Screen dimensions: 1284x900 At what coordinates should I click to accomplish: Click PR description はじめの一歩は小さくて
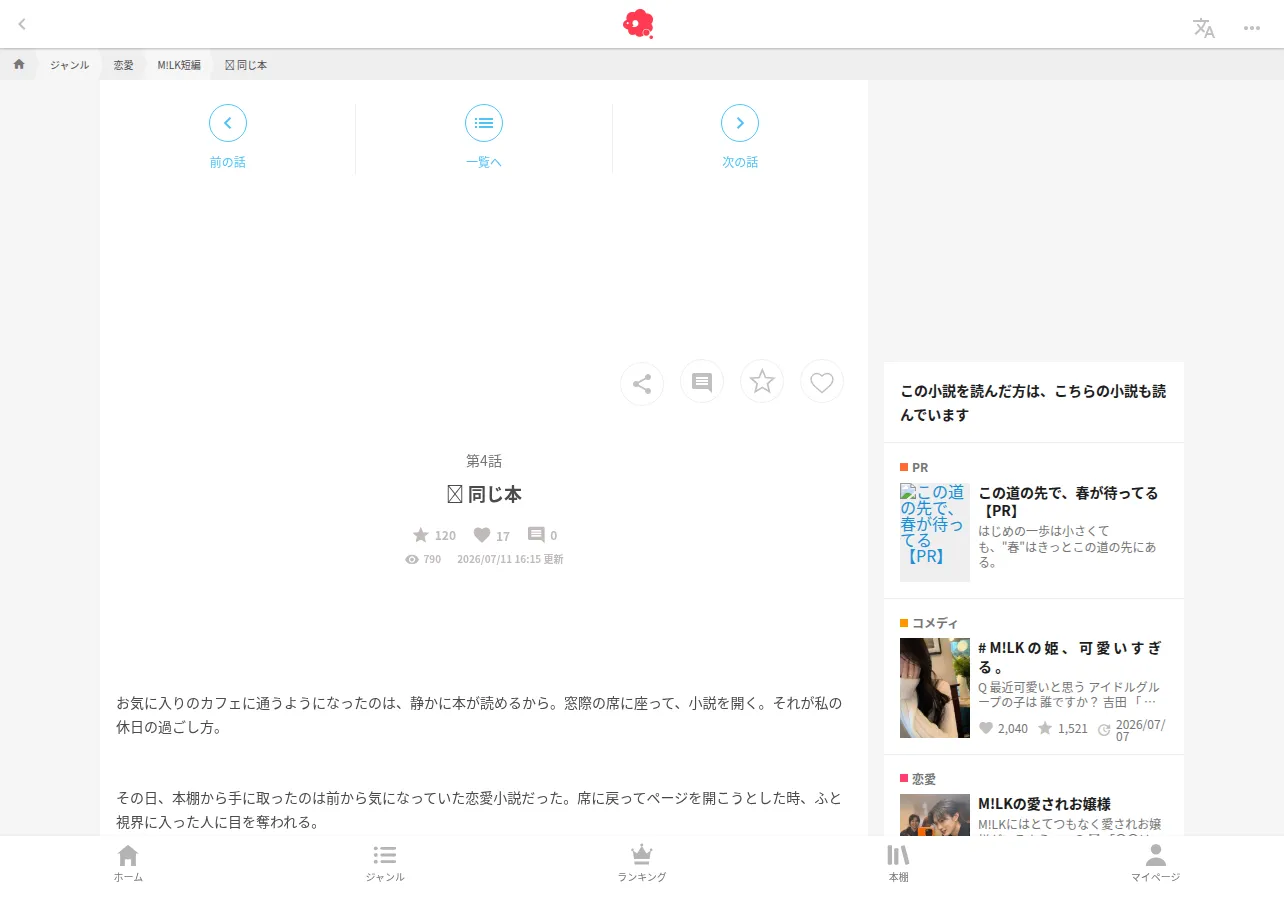(x=1068, y=546)
